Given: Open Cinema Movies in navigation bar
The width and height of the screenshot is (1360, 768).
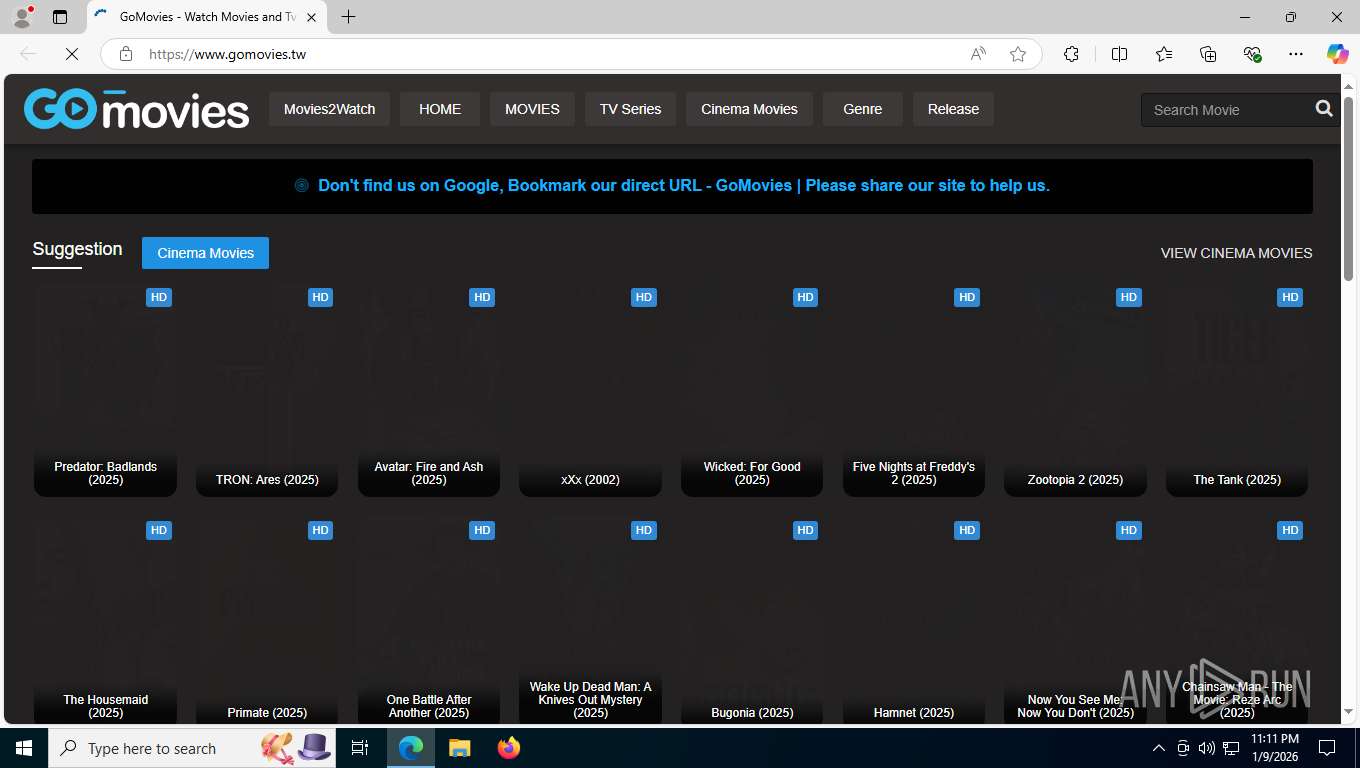Looking at the screenshot, I should 749,109.
